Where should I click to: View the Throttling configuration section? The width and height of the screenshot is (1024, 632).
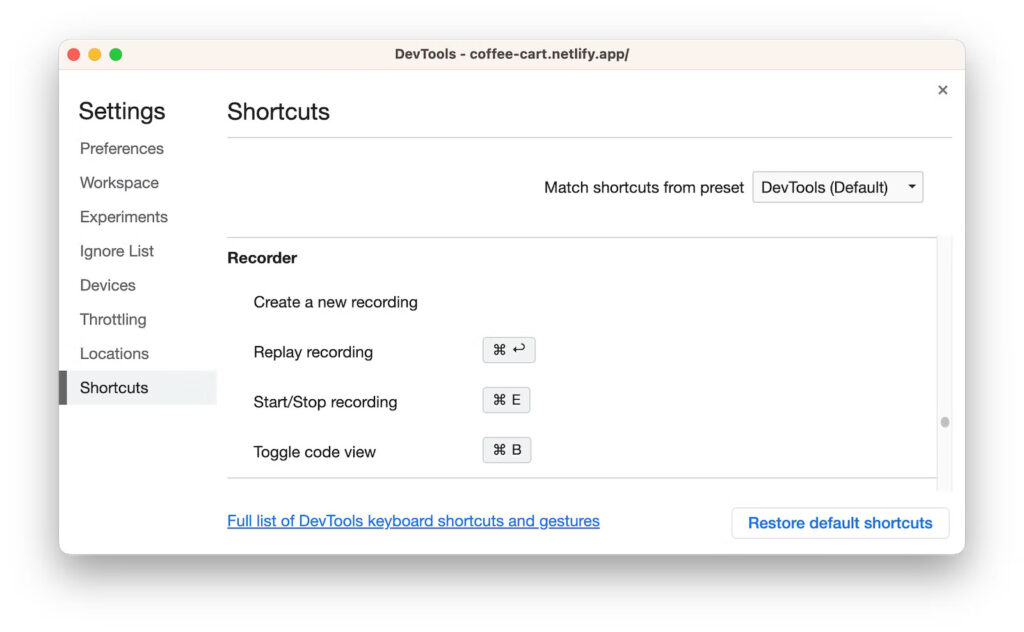point(112,319)
